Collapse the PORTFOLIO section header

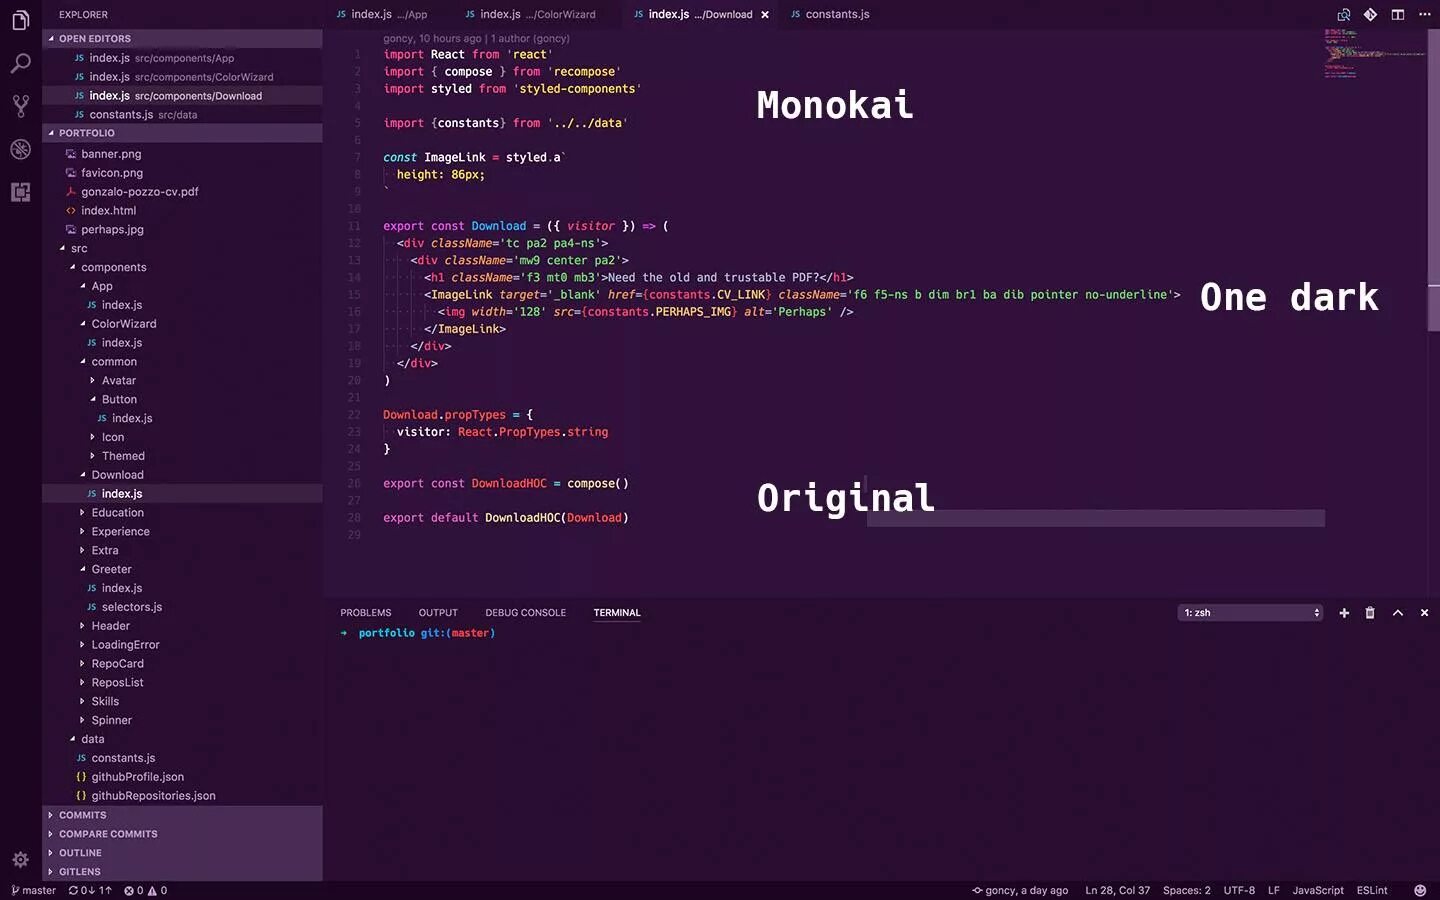click(182, 133)
